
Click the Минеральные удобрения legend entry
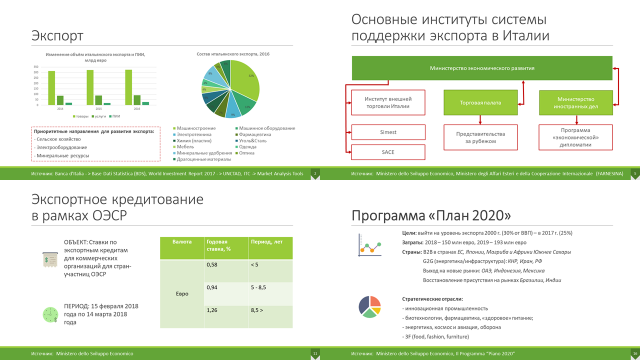coord(202,153)
